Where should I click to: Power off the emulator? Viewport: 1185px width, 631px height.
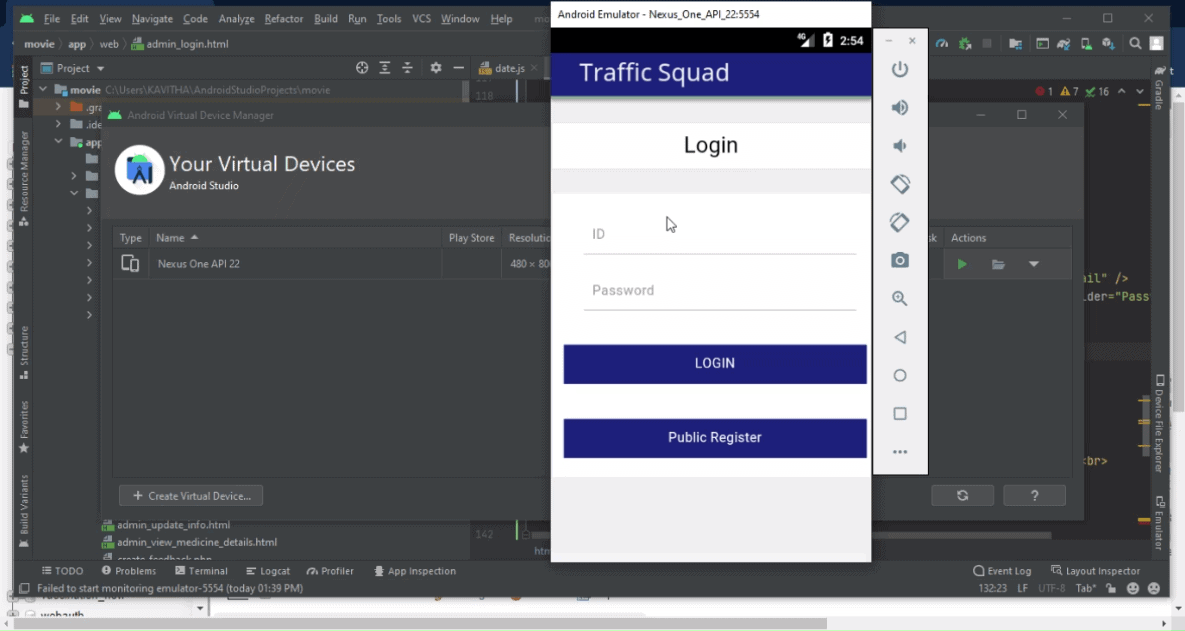(x=899, y=69)
